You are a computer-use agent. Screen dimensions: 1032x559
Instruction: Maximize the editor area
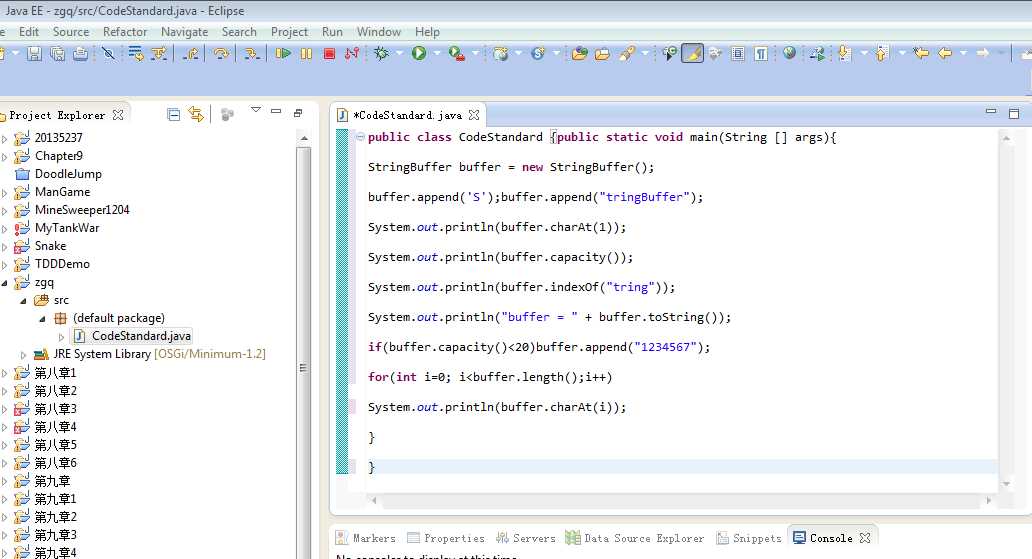pos(1014,114)
